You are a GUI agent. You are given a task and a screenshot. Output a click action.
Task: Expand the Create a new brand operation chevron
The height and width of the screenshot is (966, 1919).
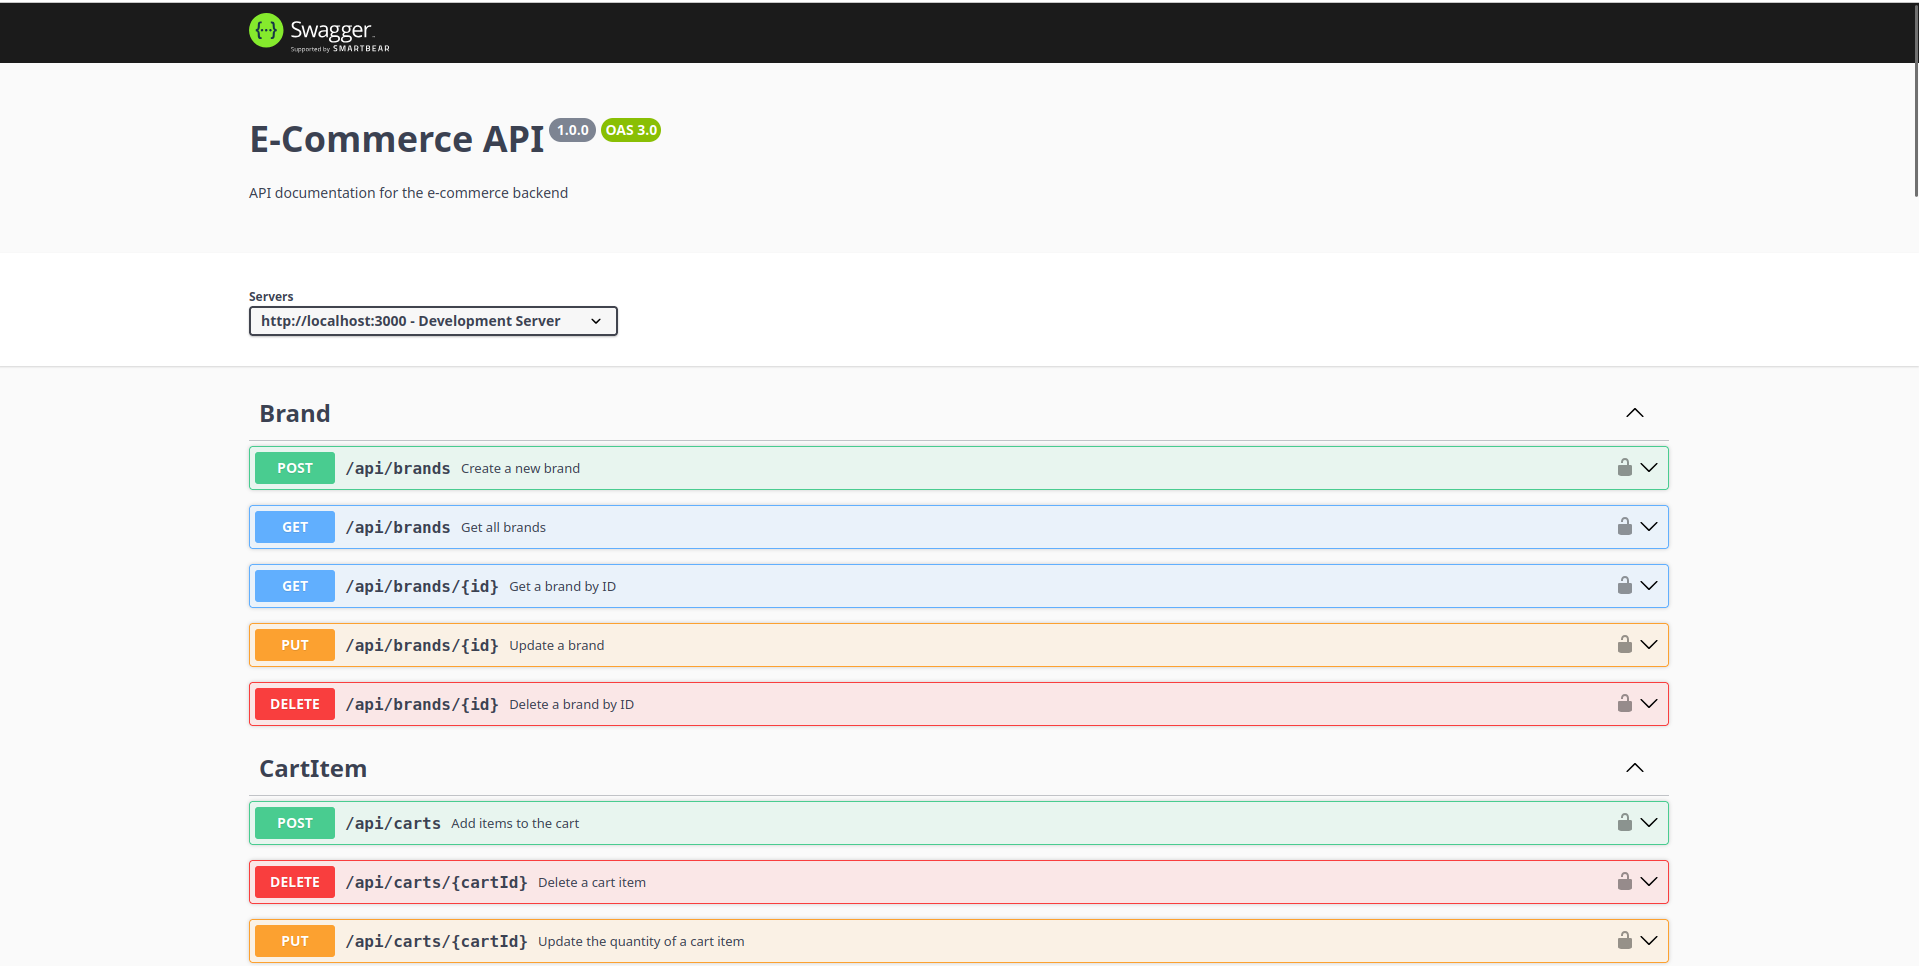[x=1649, y=467]
